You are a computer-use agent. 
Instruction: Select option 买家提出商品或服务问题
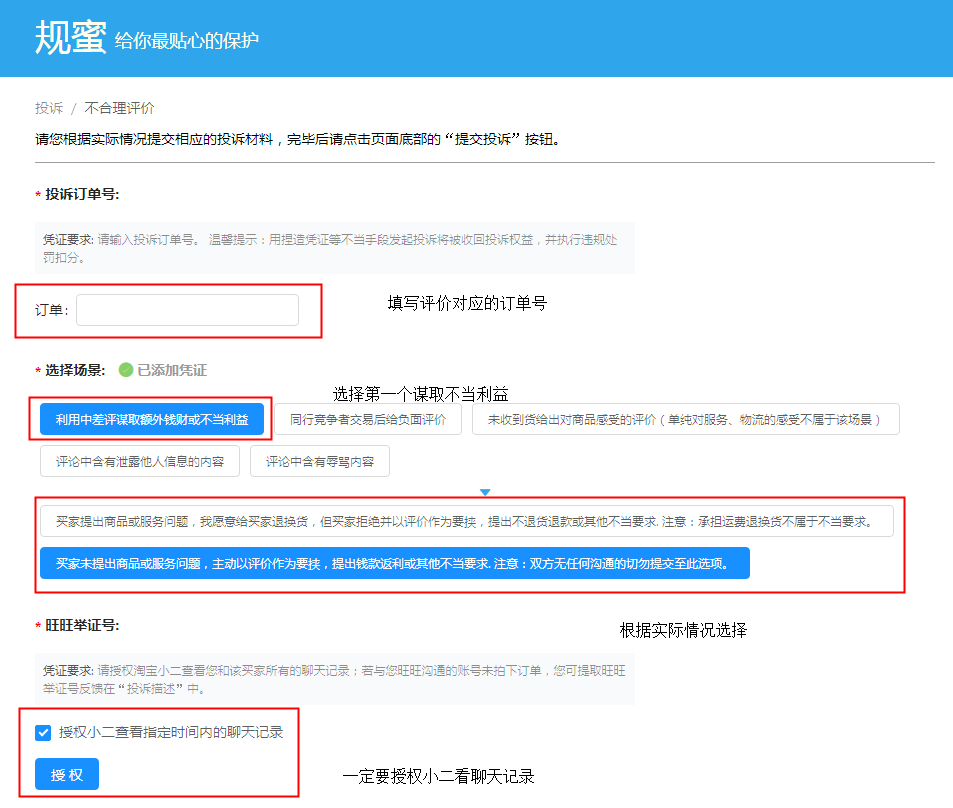tap(466, 521)
